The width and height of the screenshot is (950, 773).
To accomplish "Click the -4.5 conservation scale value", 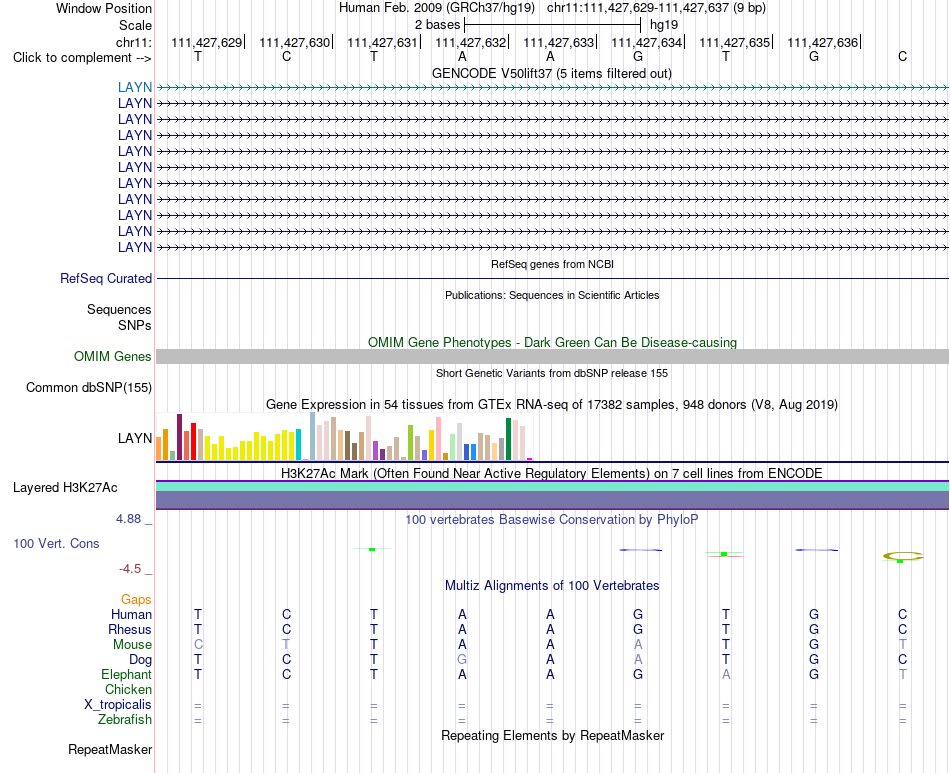I will click(130, 569).
